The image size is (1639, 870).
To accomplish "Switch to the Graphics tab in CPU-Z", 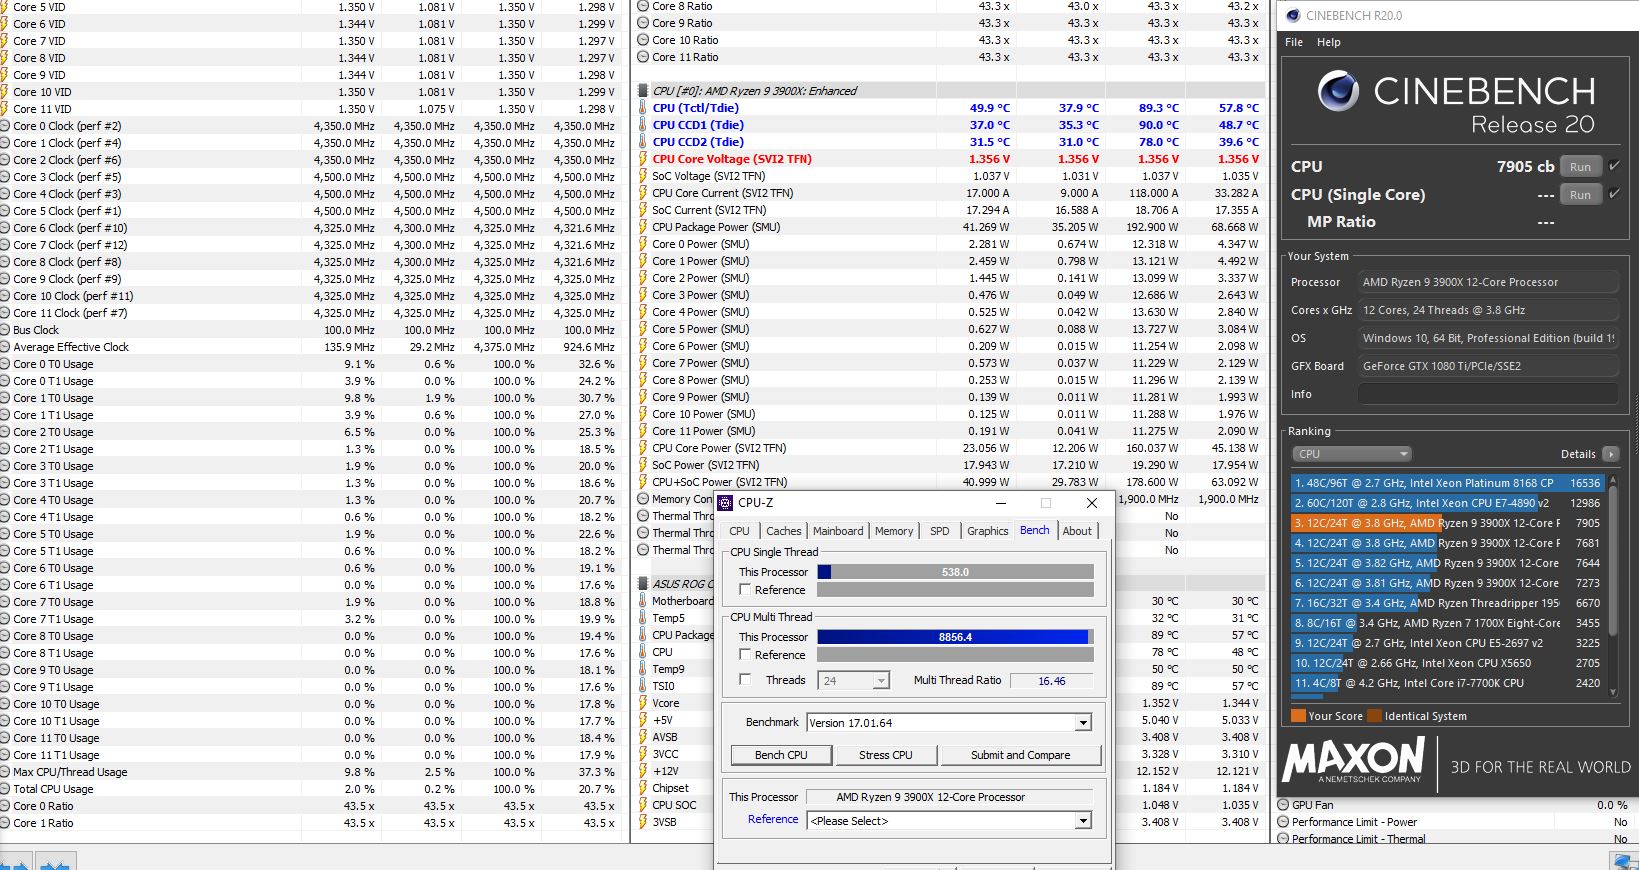I will click(x=988, y=531).
